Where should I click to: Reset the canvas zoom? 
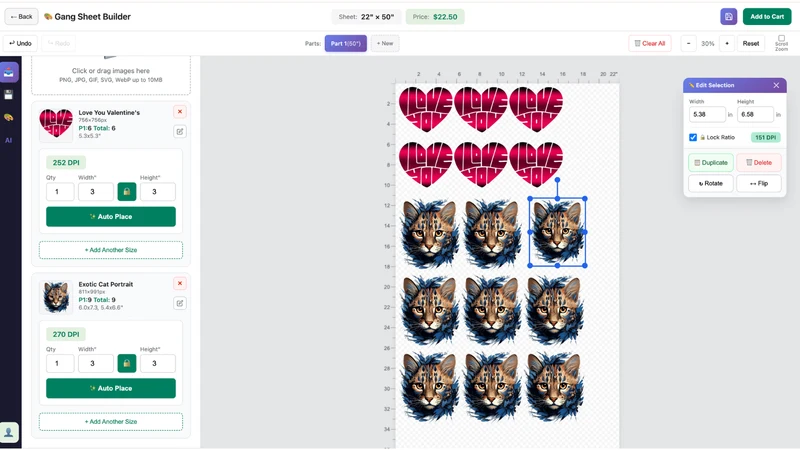[751, 43]
